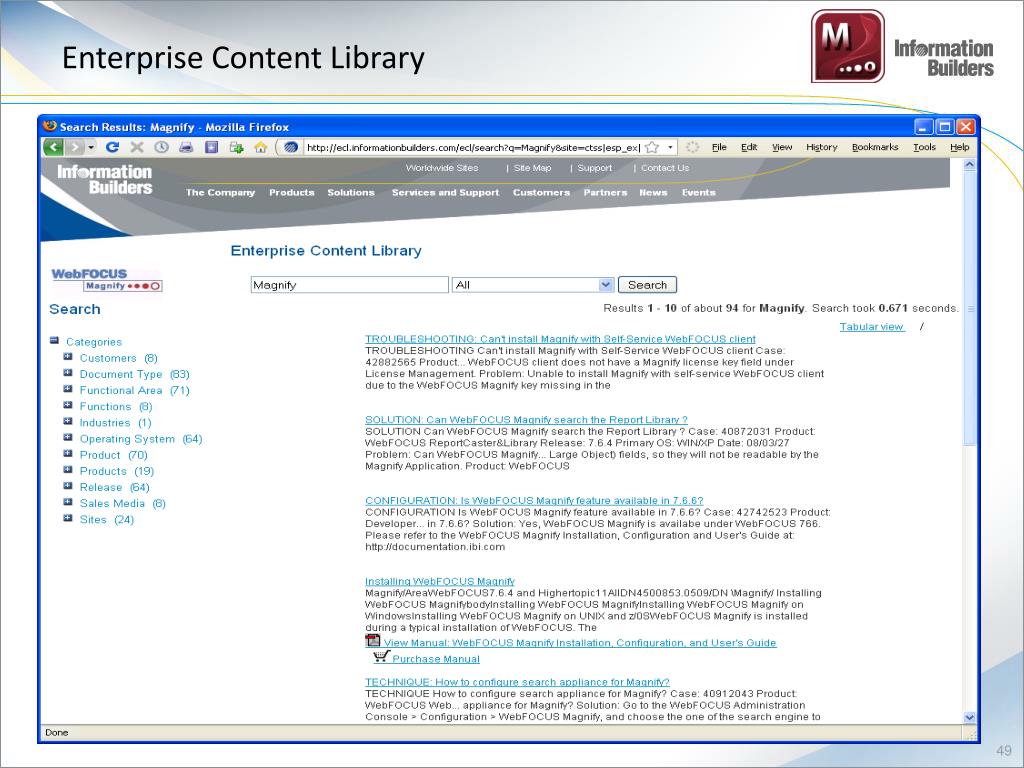This screenshot has width=1024, height=768.
Task: Expand the Release (64) category
Action: pyautogui.click(x=68, y=486)
